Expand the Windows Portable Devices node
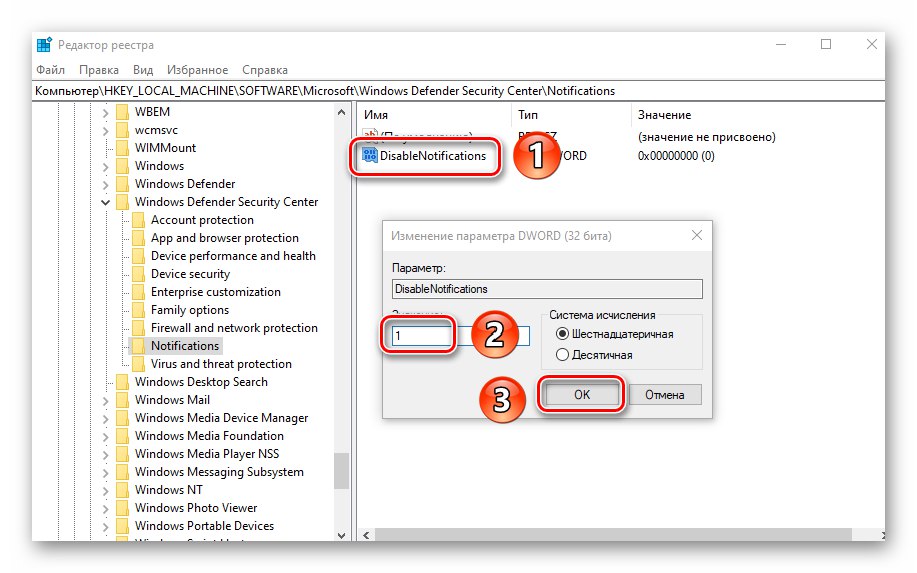 tap(105, 527)
